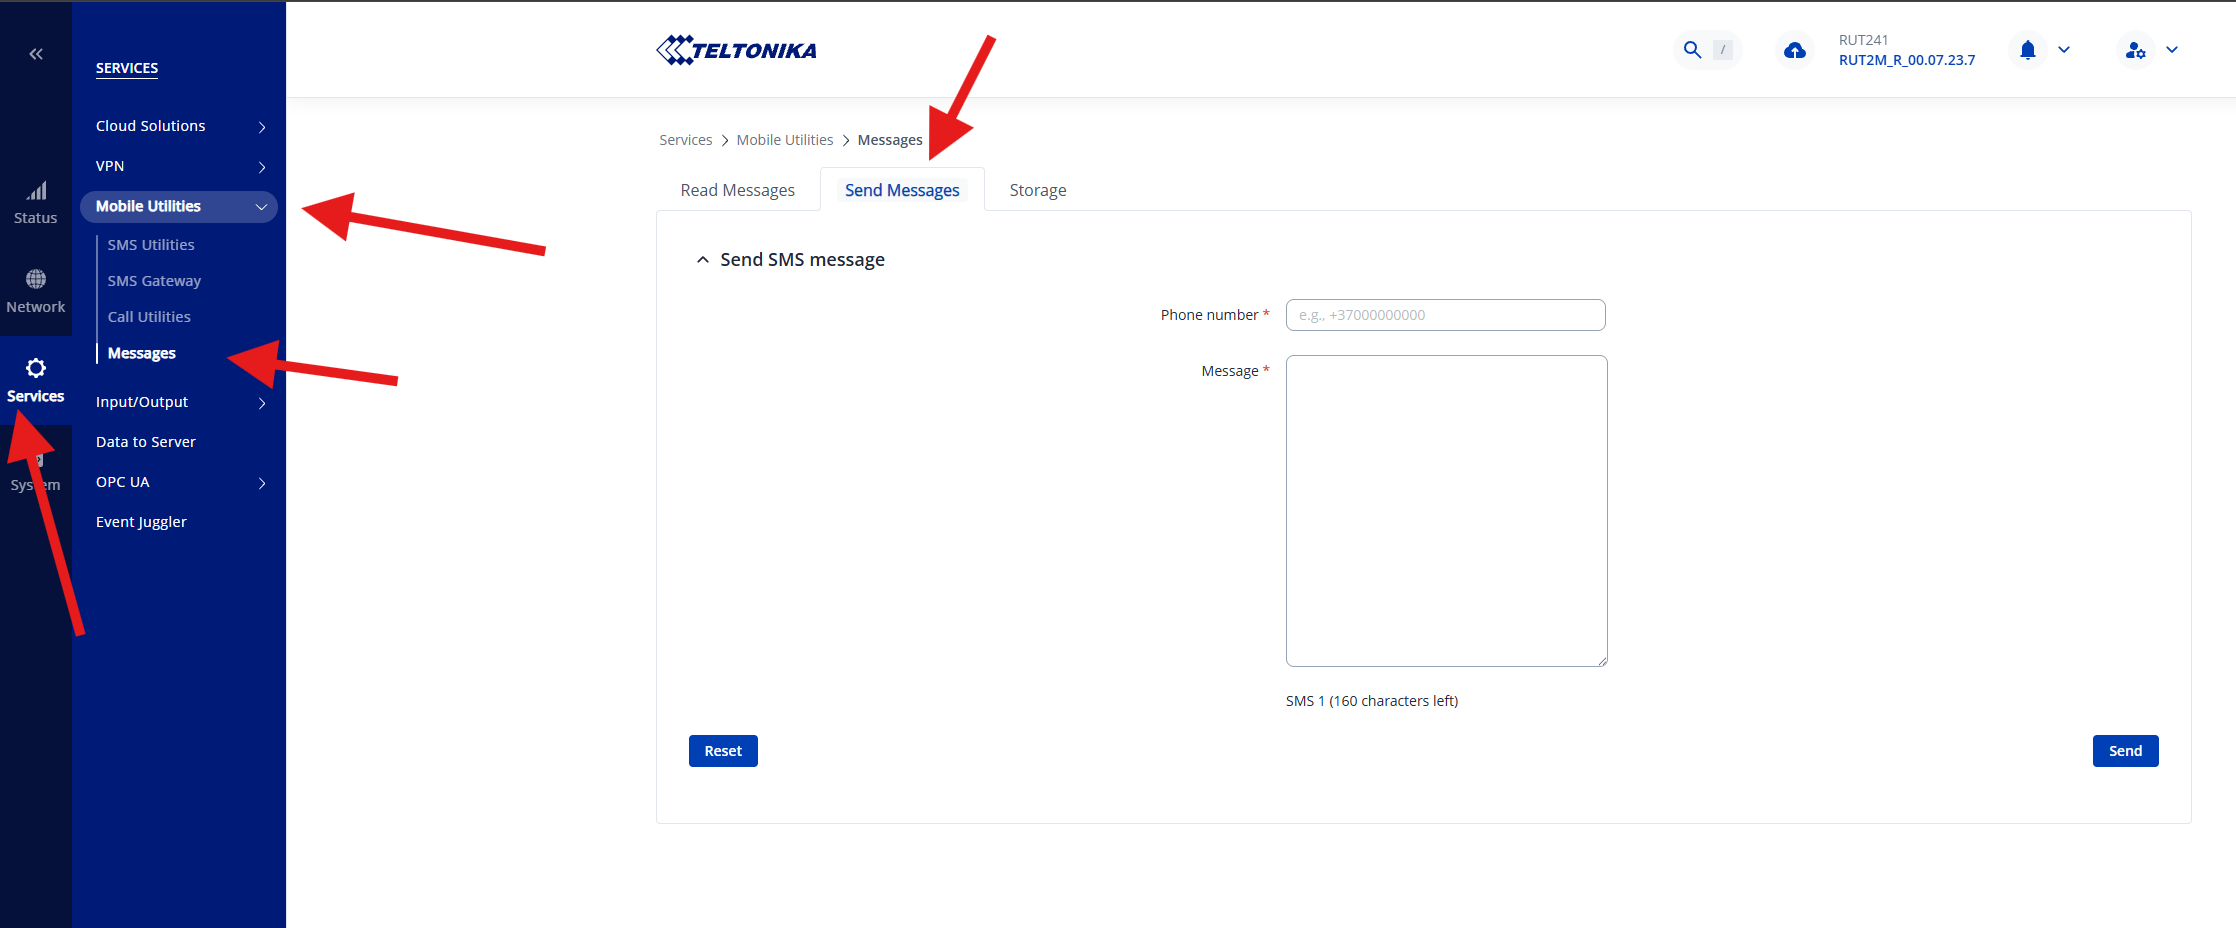Open the Status section signal icon

coord(36,191)
